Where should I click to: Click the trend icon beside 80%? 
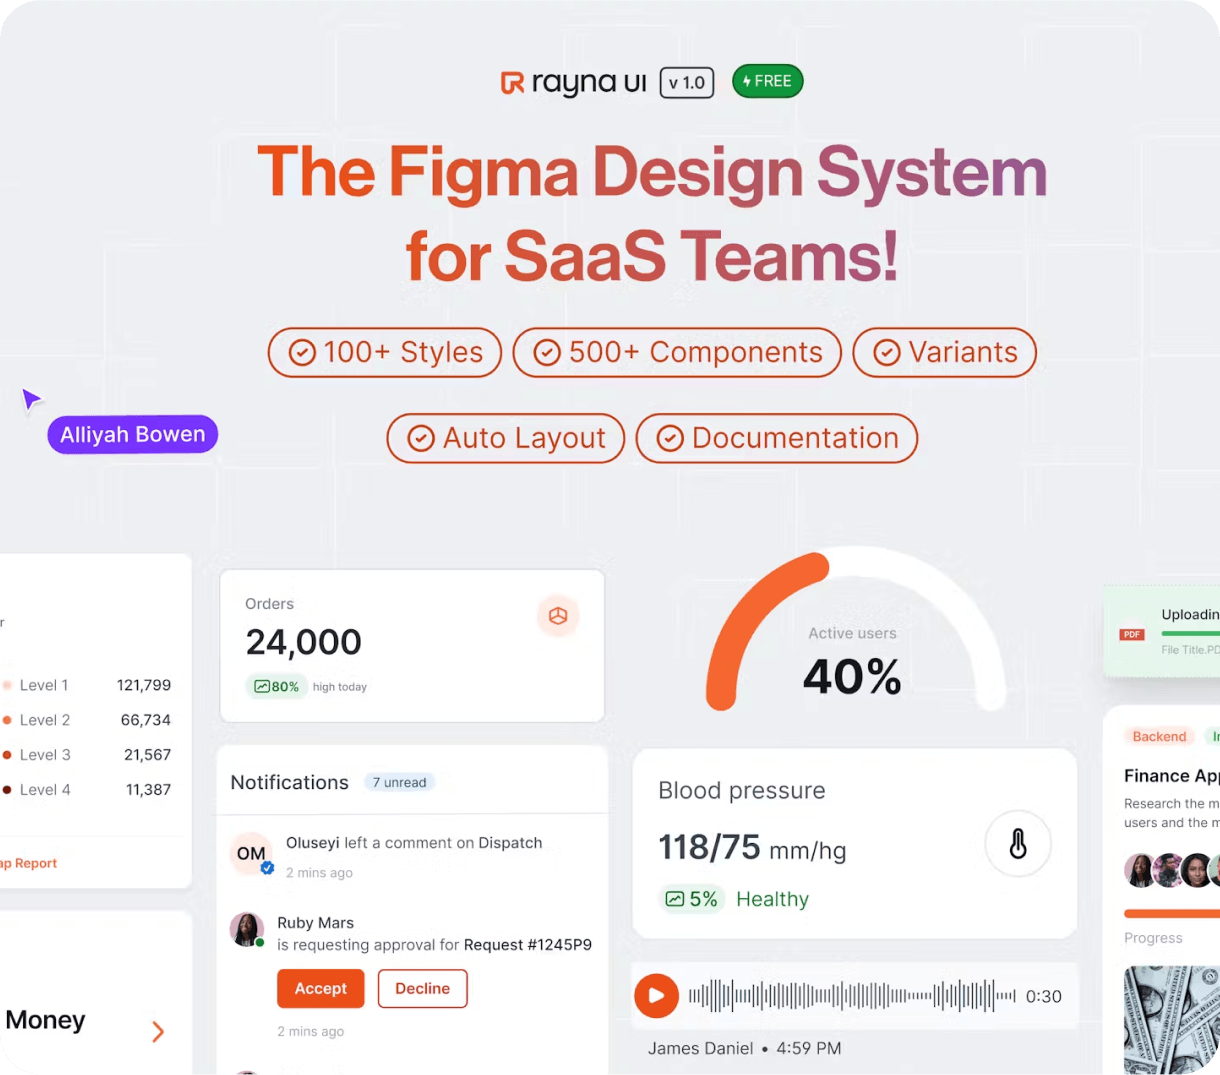(x=262, y=686)
